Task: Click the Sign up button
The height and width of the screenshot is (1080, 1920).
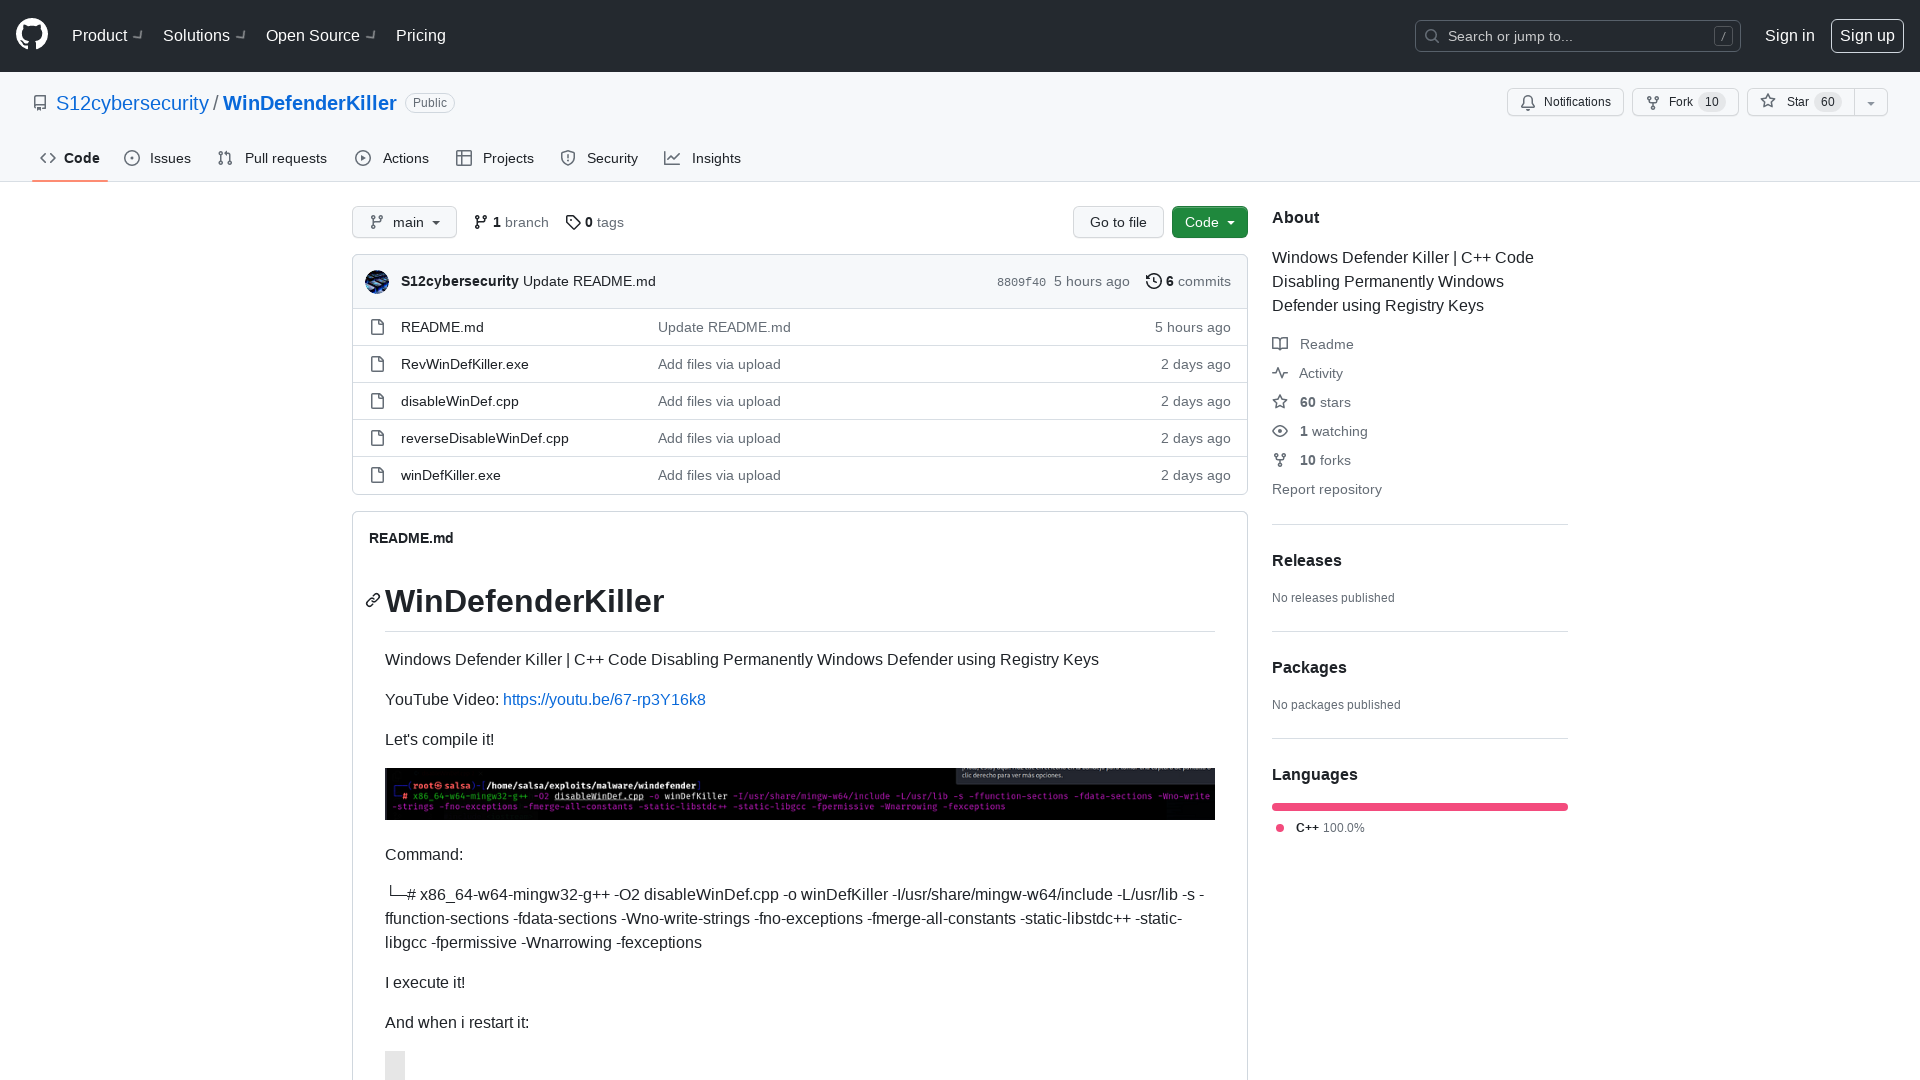Action: (1867, 35)
